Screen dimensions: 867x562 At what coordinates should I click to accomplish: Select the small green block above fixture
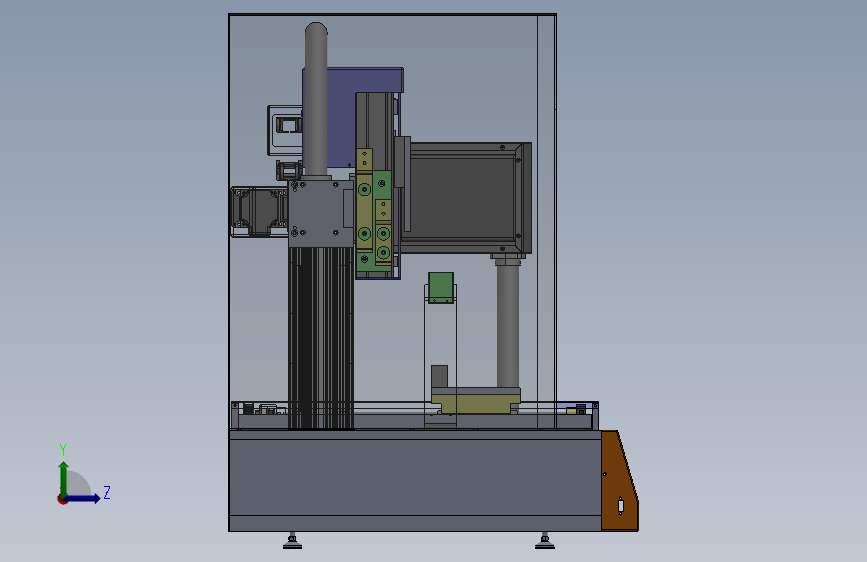pos(441,288)
